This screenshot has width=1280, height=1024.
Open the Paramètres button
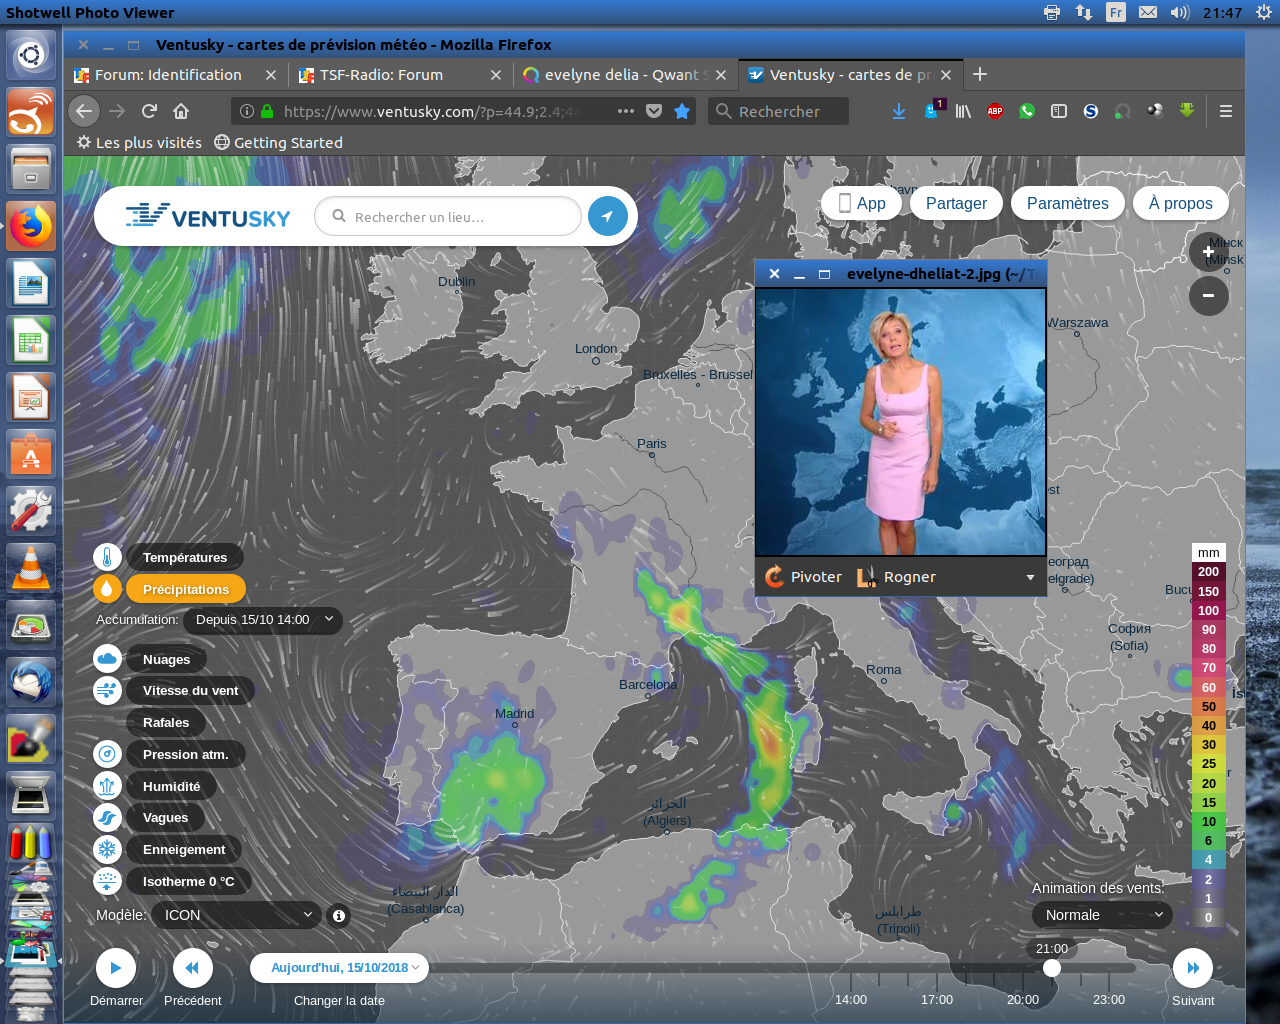click(1067, 203)
